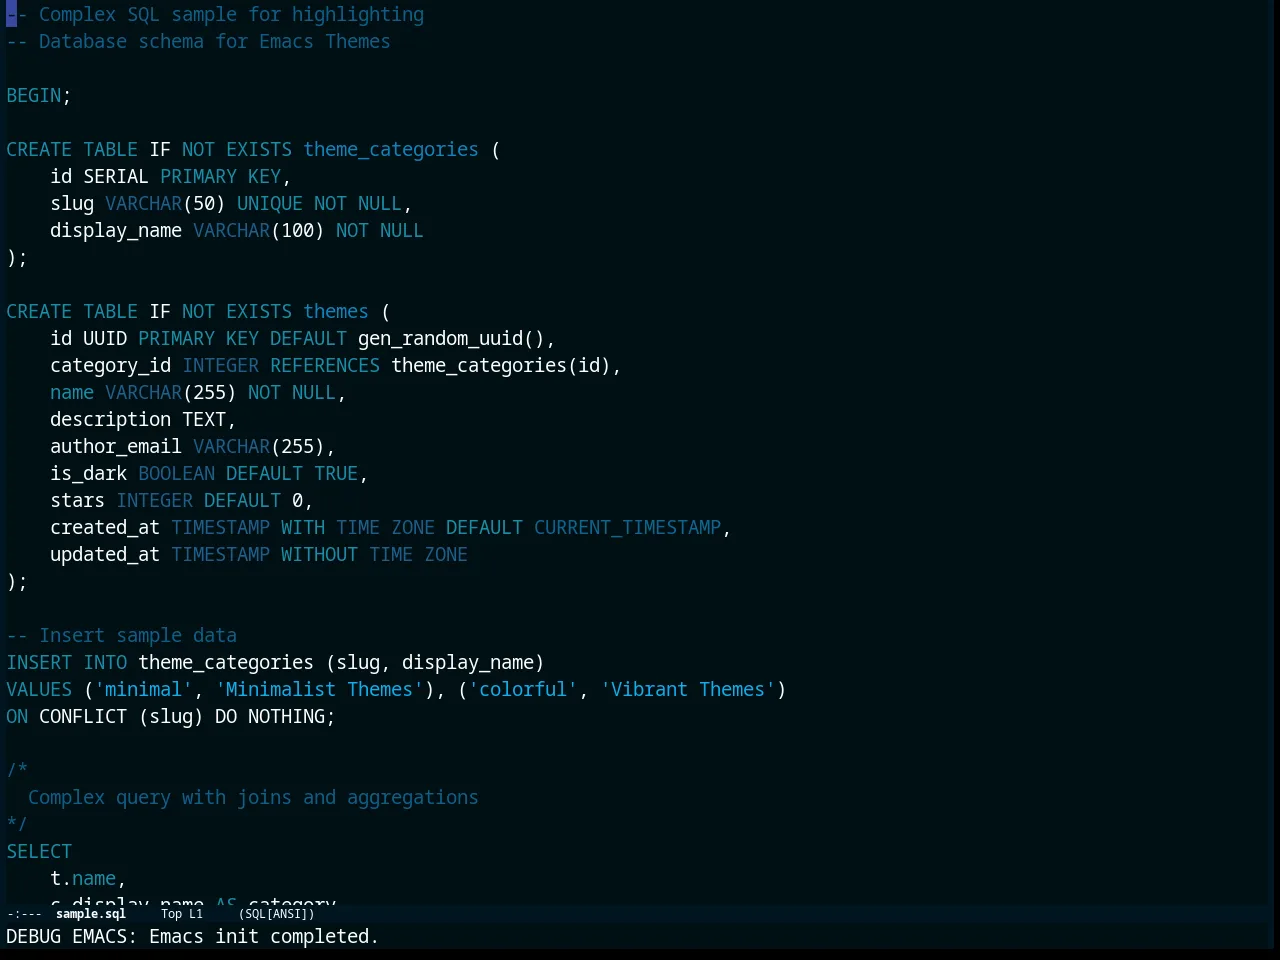Click the 'Complex SQL sample for highlighting' comment
Screen dimensions: 1280x960
tap(215, 15)
